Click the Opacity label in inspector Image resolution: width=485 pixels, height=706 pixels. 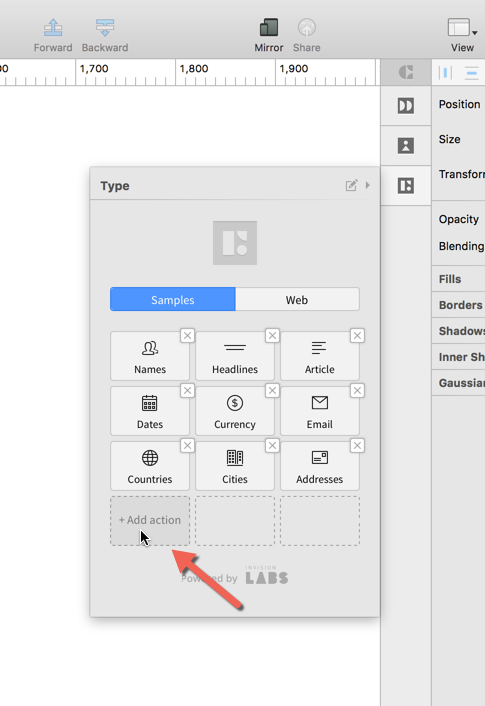459,219
